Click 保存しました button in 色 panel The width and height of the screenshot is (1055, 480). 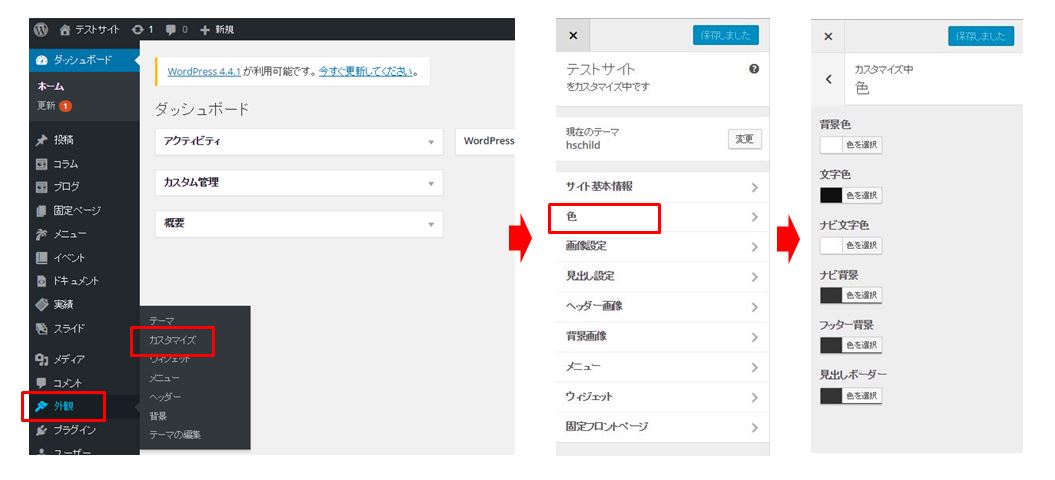click(981, 36)
